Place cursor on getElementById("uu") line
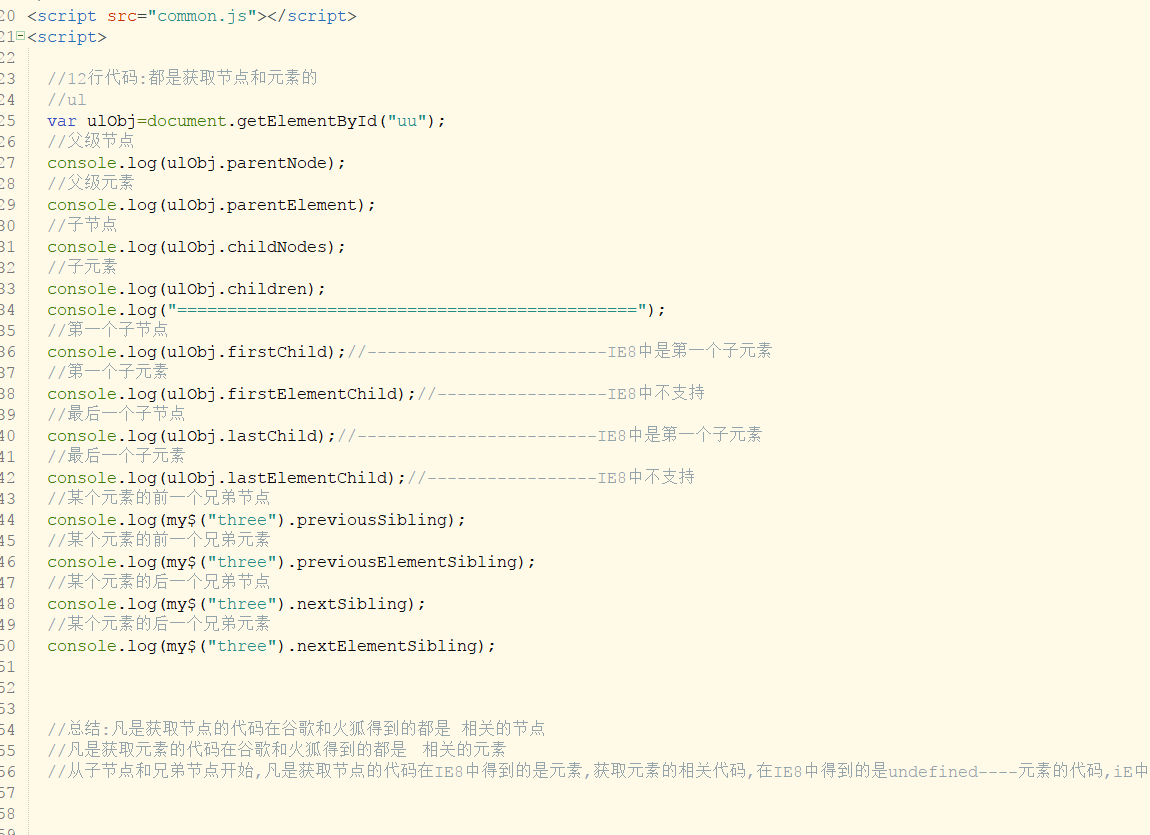This screenshot has width=1150, height=835. coord(246,120)
